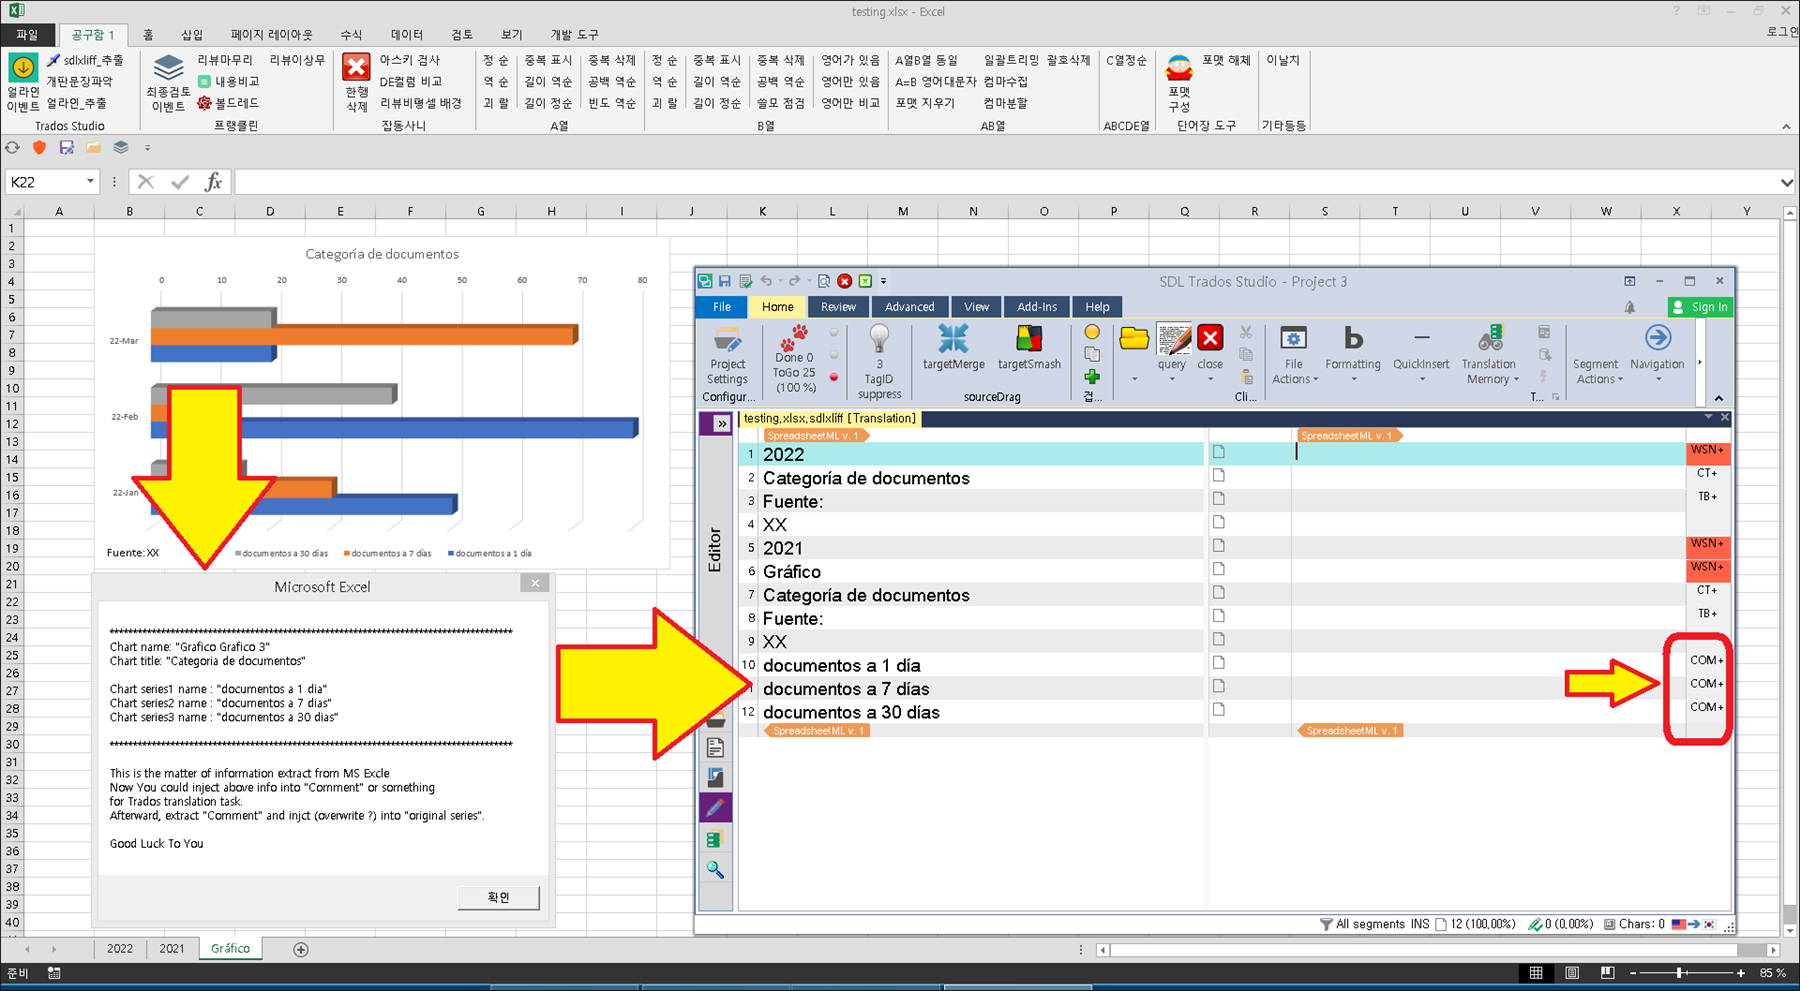Expand the QuickInsert dropdown in Trados
The image size is (1800, 991).
pos(1421,380)
